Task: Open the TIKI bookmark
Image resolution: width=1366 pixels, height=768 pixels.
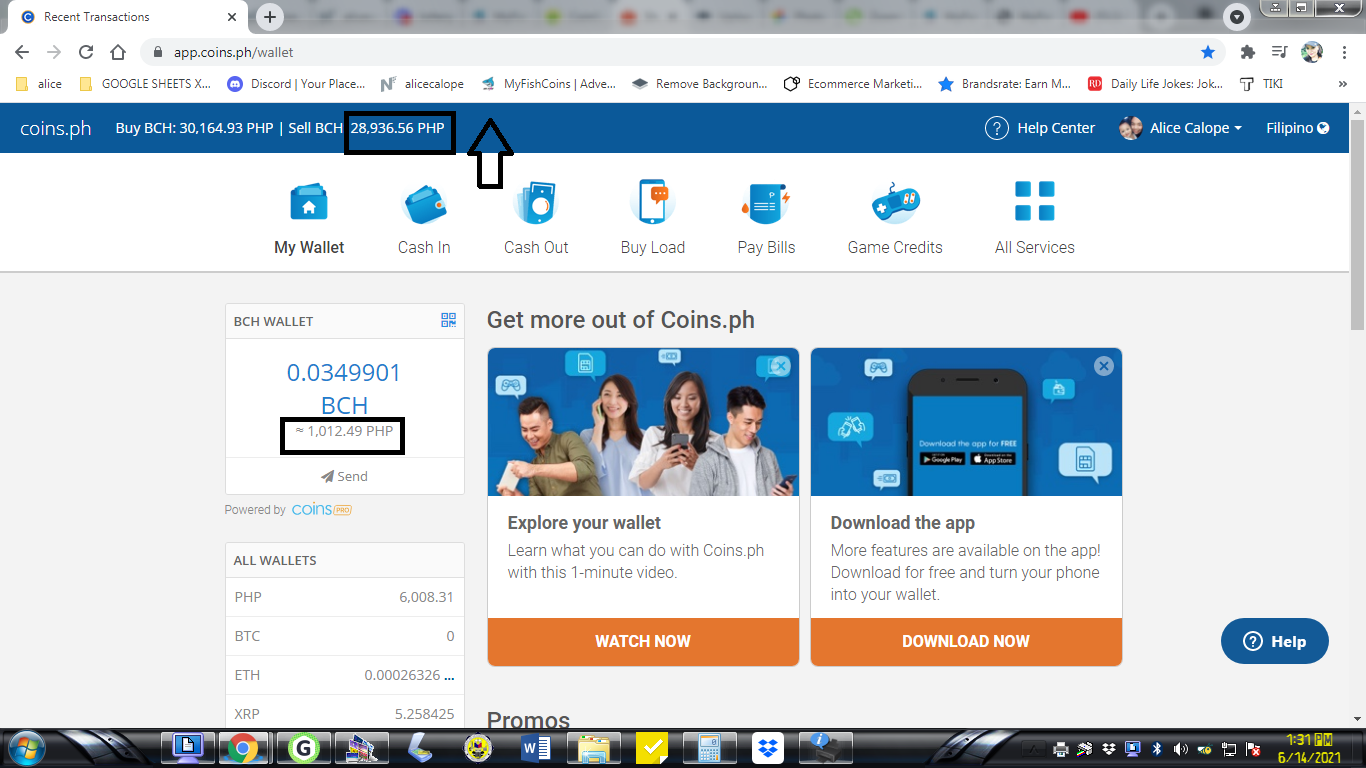Action: [x=1261, y=84]
